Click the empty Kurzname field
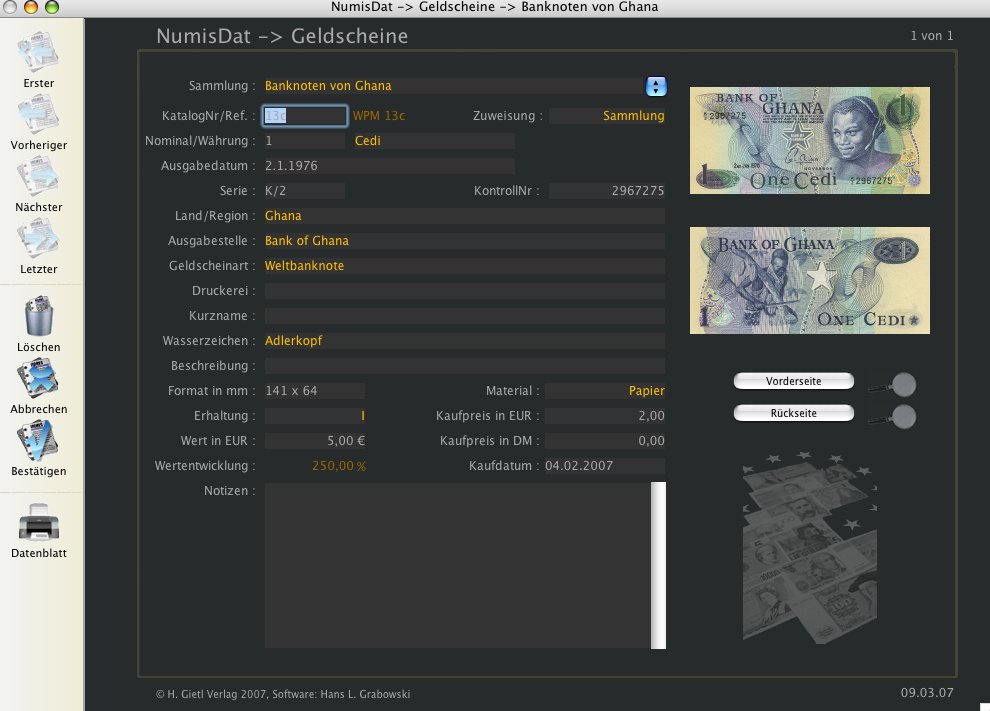The height and width of the screenshot is (711, 990). (x=465, y=316)
